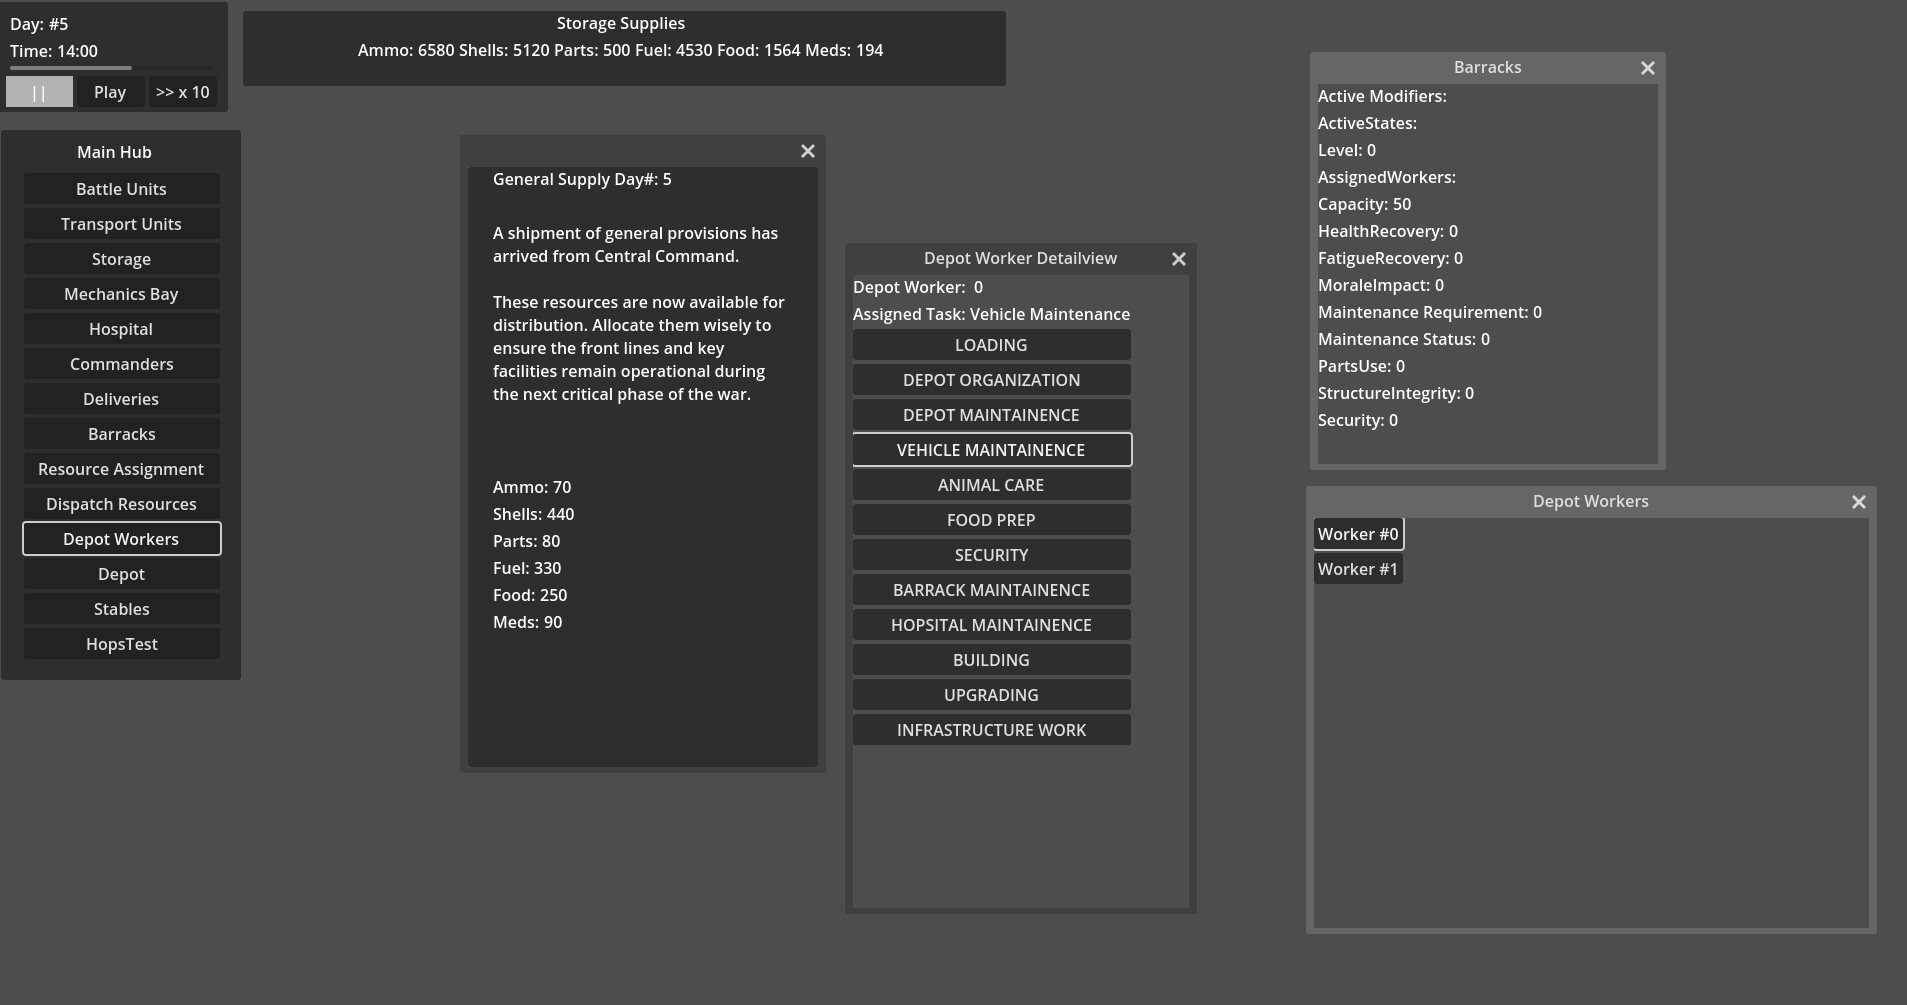This screenshot has height=1005, width=1907.
Task: Open the Commanders panel
Action: tap(121, 364)
